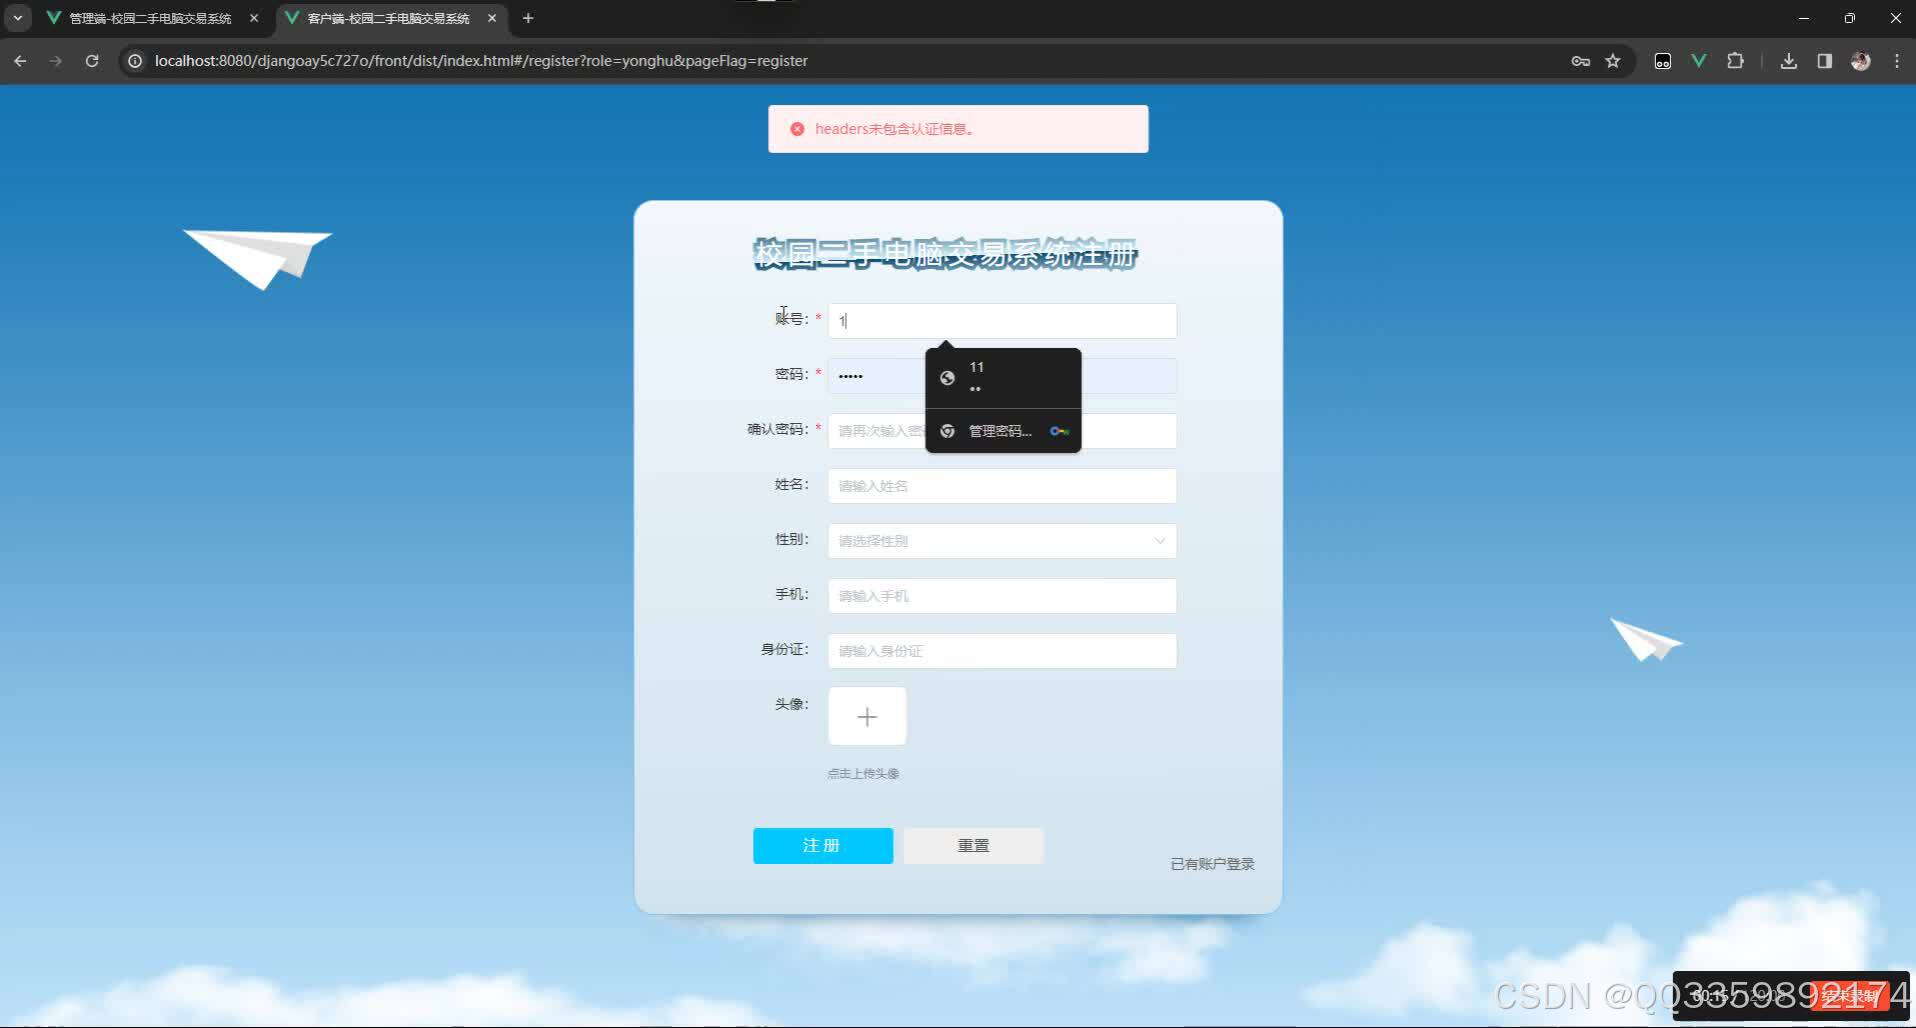Bookmark this page with the star
The width and height of the screenshot is (1916, 1028).
(x=1613, y=61)
